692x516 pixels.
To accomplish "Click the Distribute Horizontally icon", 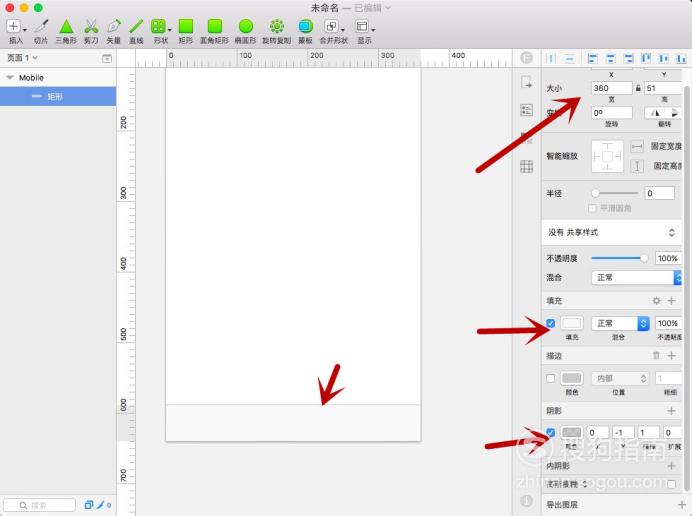I will [551, 58].
